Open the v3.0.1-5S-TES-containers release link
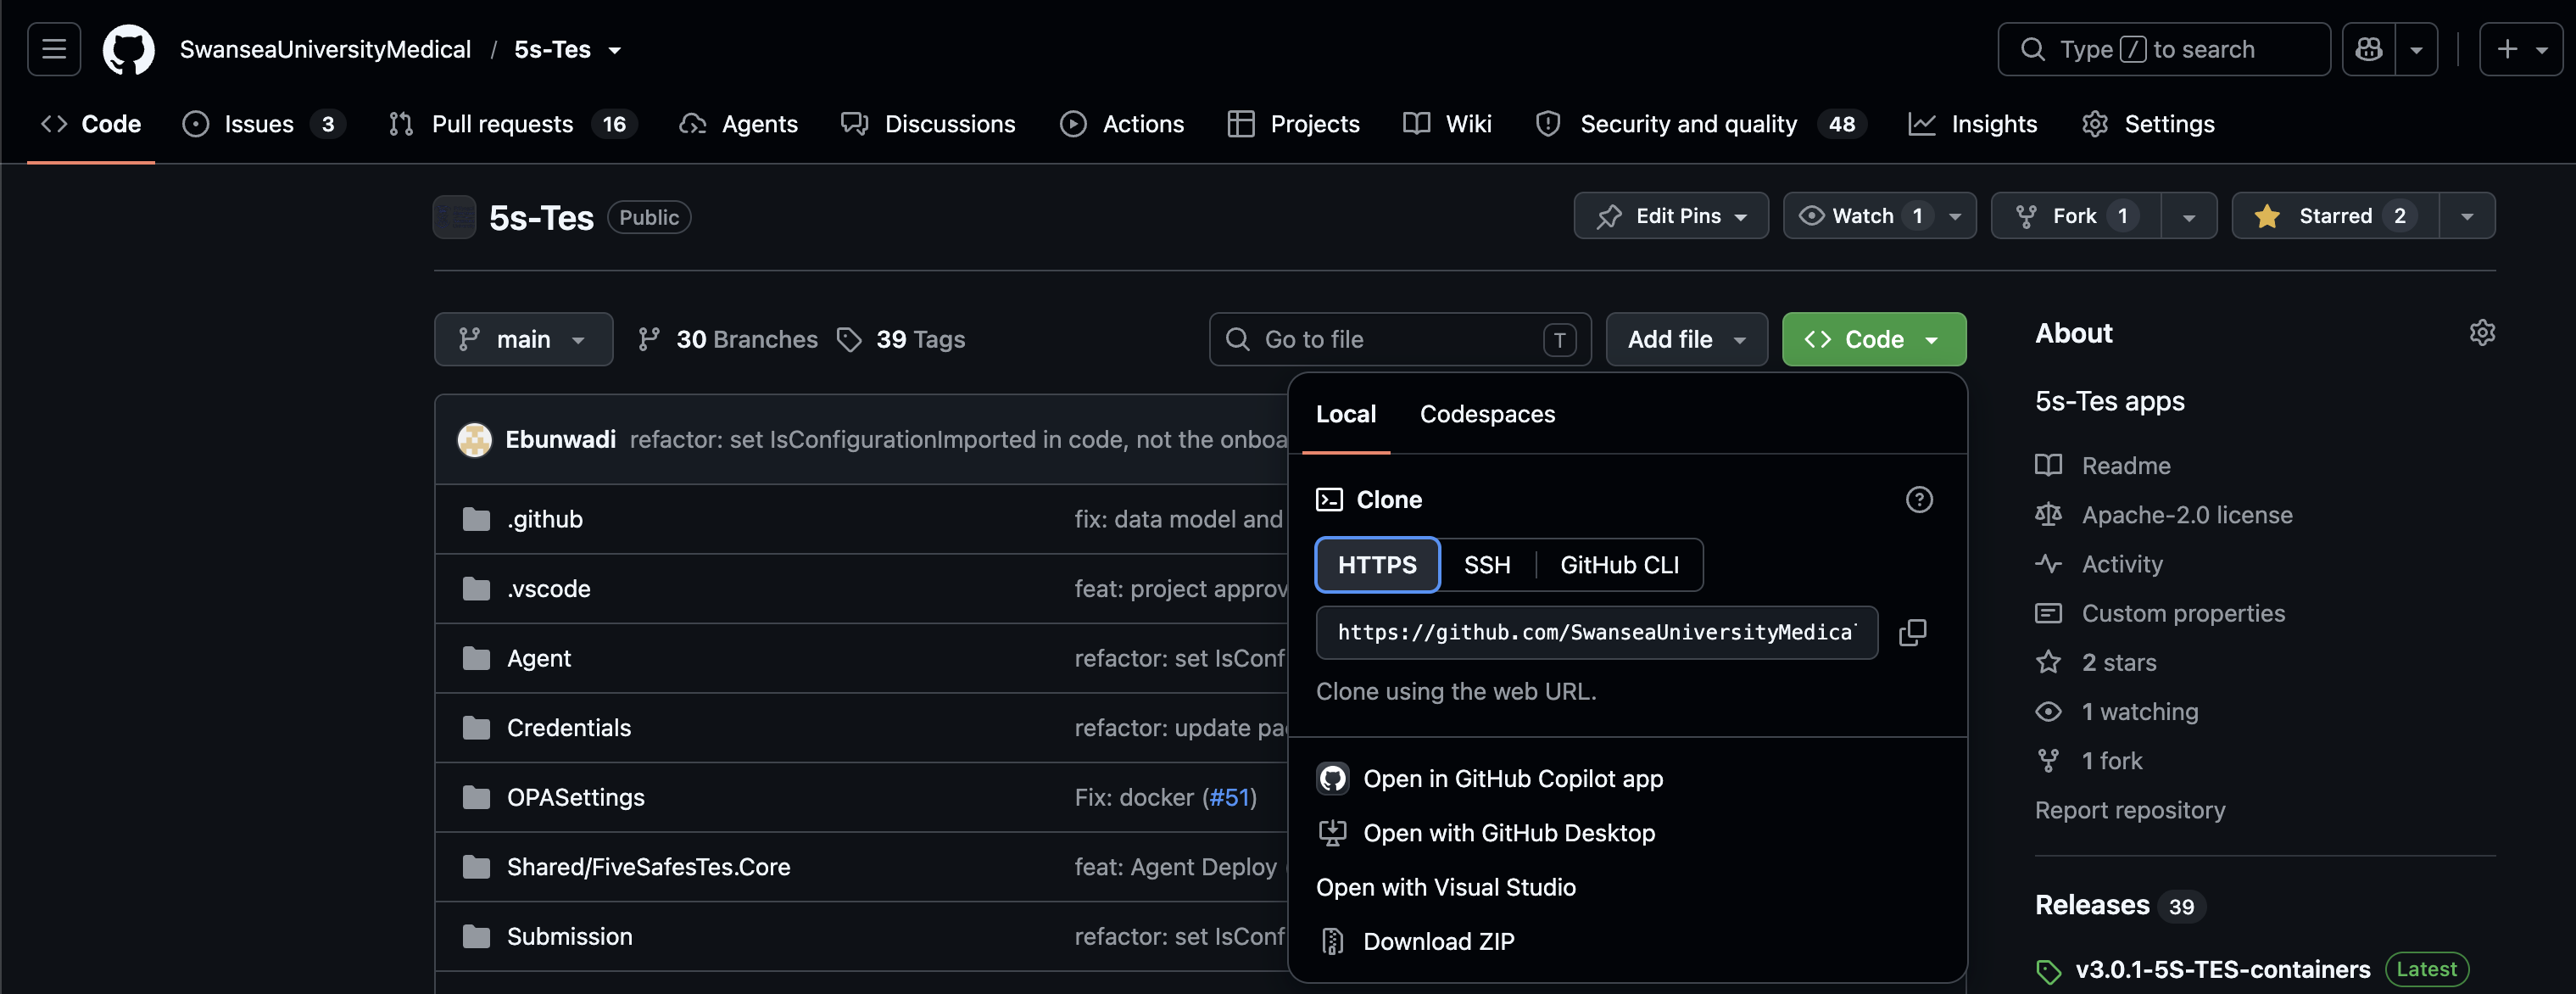The width and height of the screenshot is (2576, 994). (x=2222, y=970)
